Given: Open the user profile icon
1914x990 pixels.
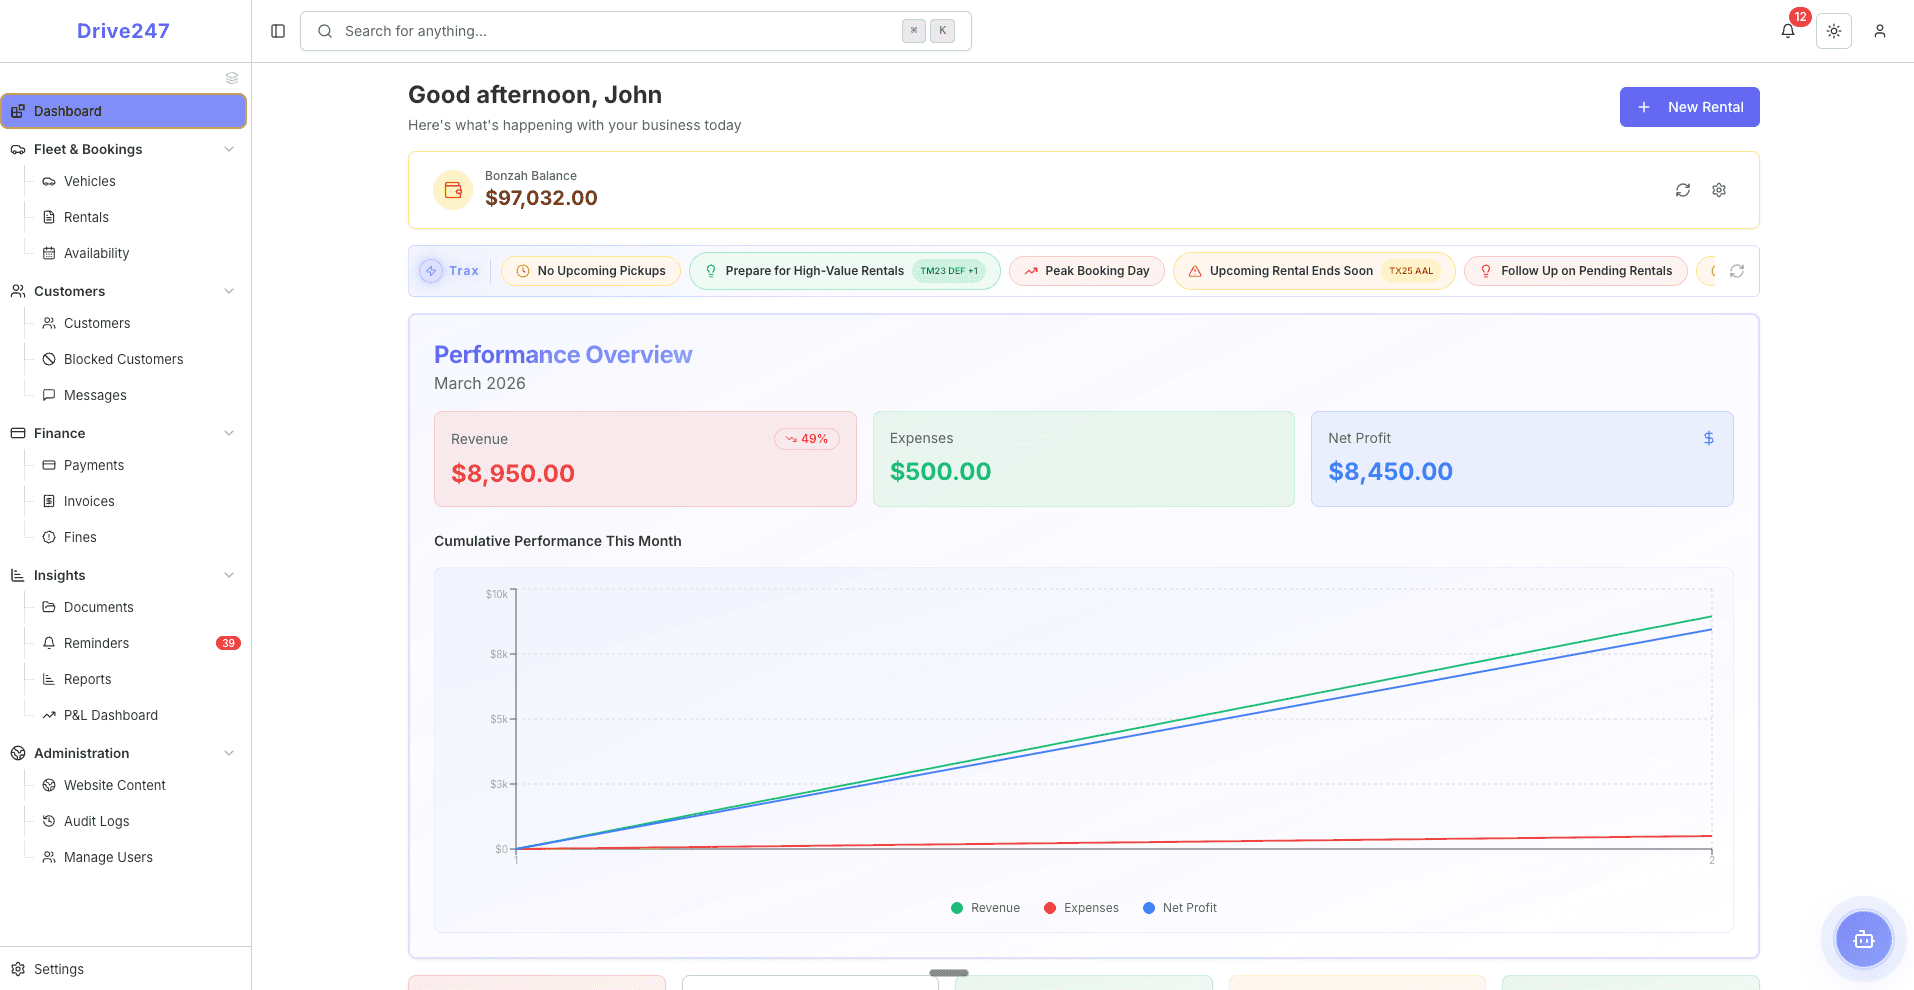Looking at the screenshot, I should click(x=1879, y=31).
